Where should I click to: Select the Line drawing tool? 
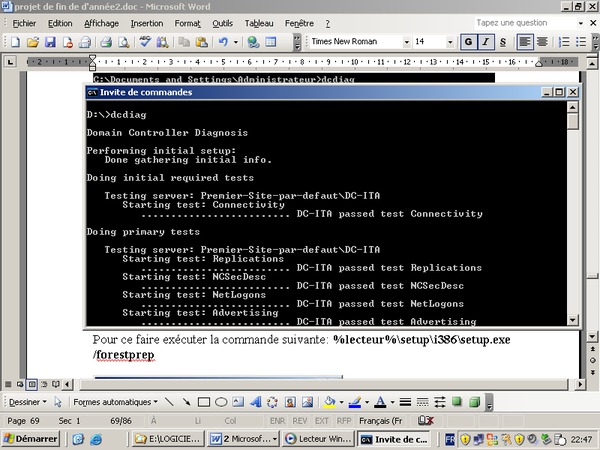169,402
